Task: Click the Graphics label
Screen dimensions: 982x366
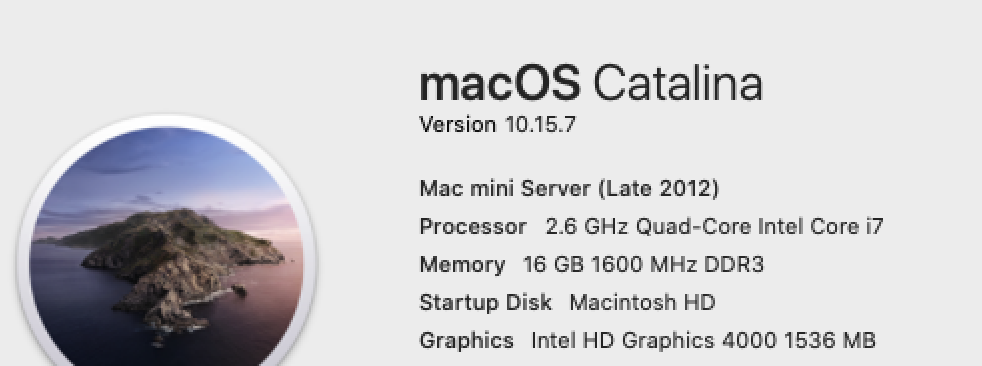Action: (x=467, y=340)
